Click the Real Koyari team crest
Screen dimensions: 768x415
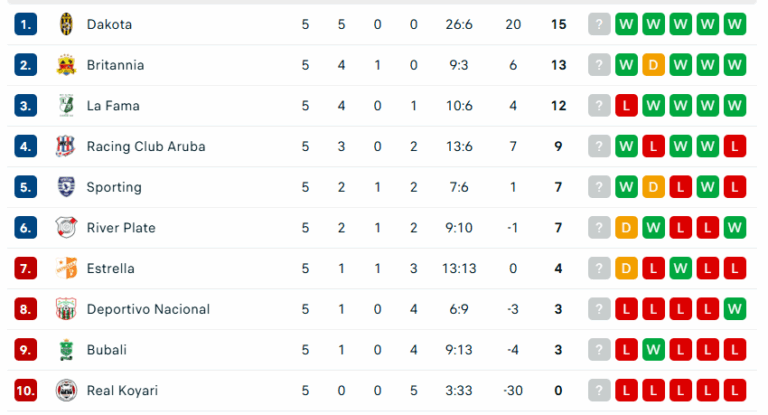pyautogui.click(x=66, y=391)
